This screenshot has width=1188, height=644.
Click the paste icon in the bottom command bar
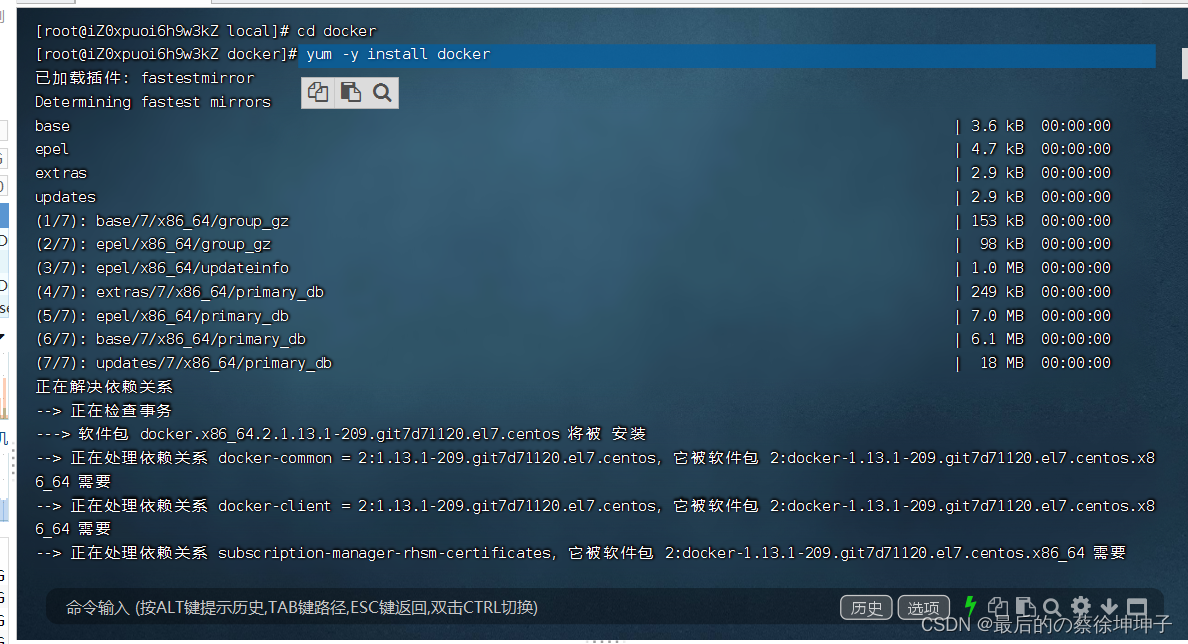tap(1025, 607)
